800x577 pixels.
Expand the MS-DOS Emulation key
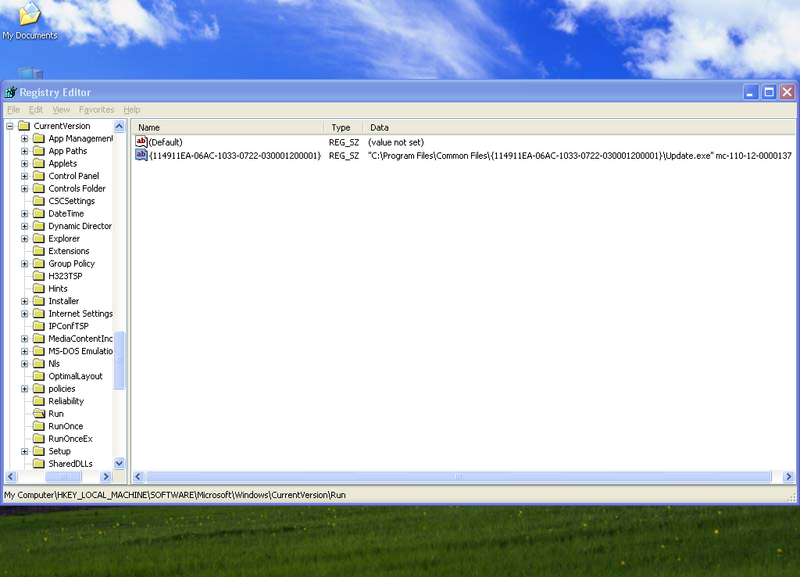[24, 351]
